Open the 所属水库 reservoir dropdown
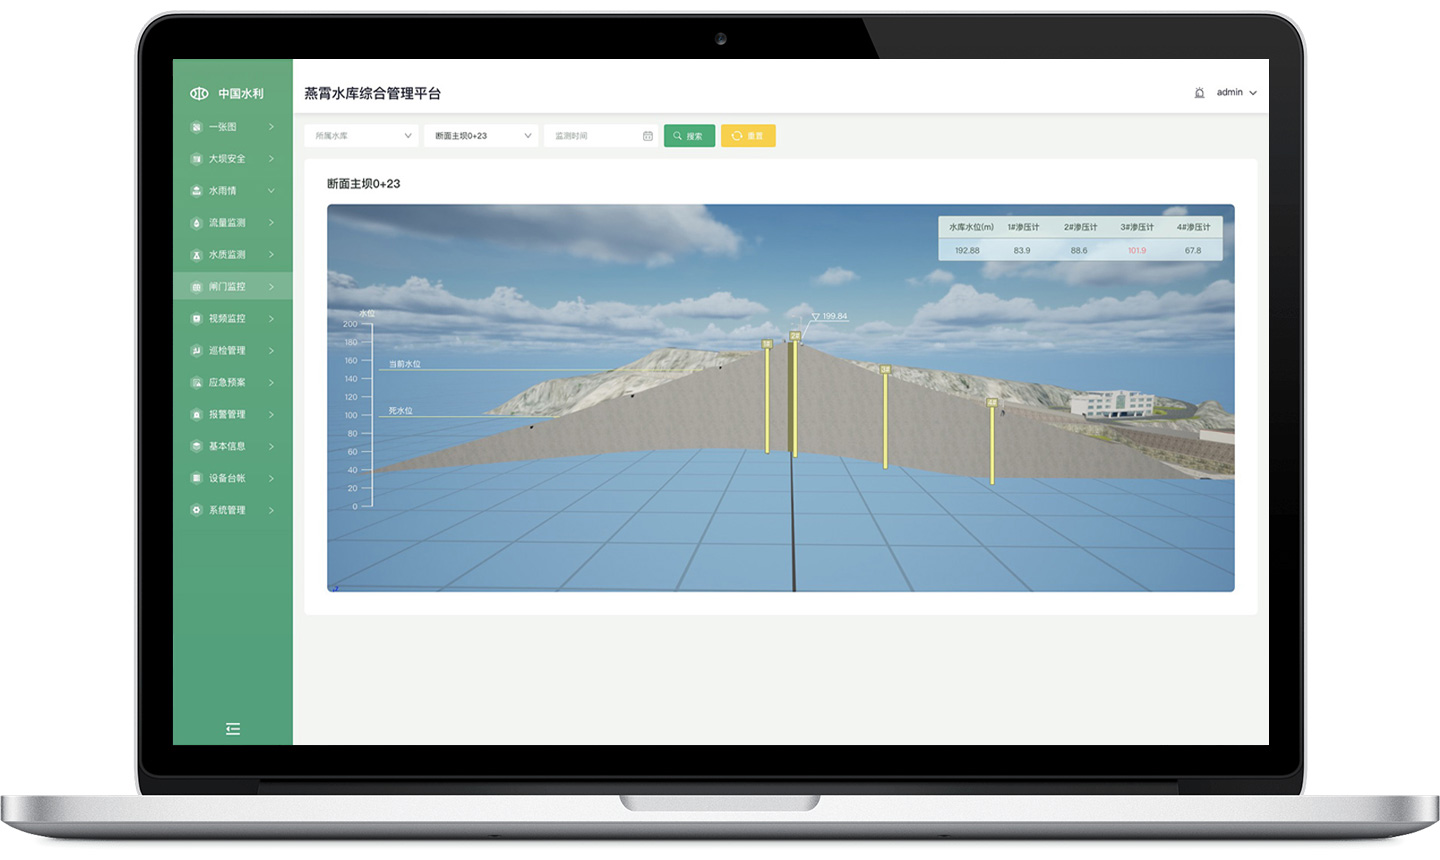This screenshot has width=1440, height=860. coord(360,135)
